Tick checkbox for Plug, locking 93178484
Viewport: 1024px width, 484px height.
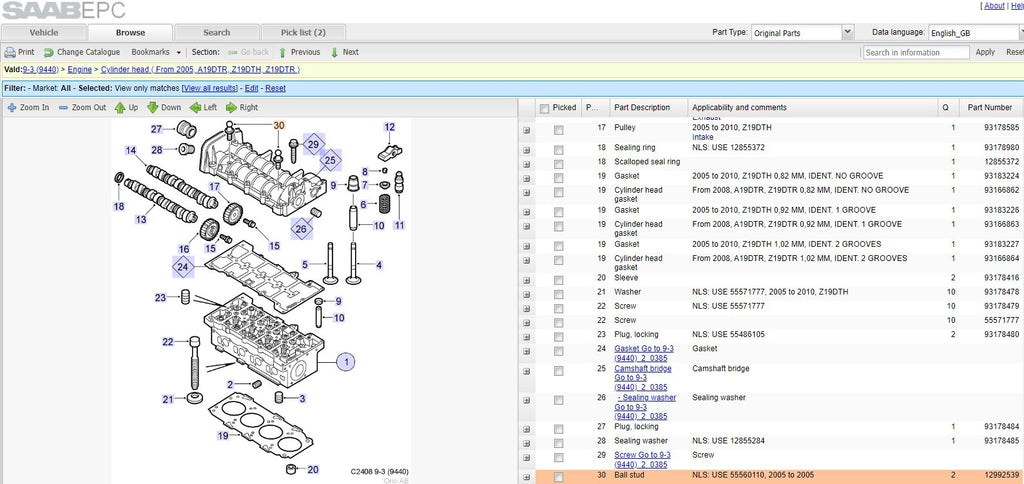tap(558, 429)
